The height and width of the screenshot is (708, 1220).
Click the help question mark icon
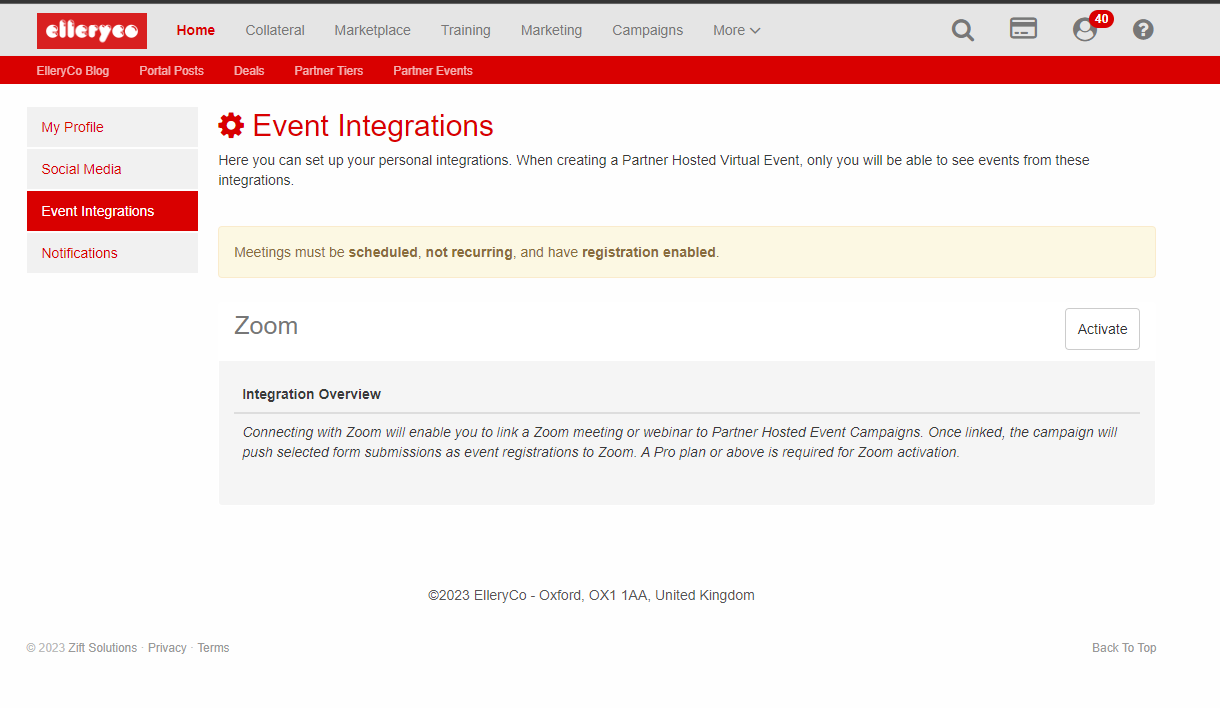pos(1143,30)
